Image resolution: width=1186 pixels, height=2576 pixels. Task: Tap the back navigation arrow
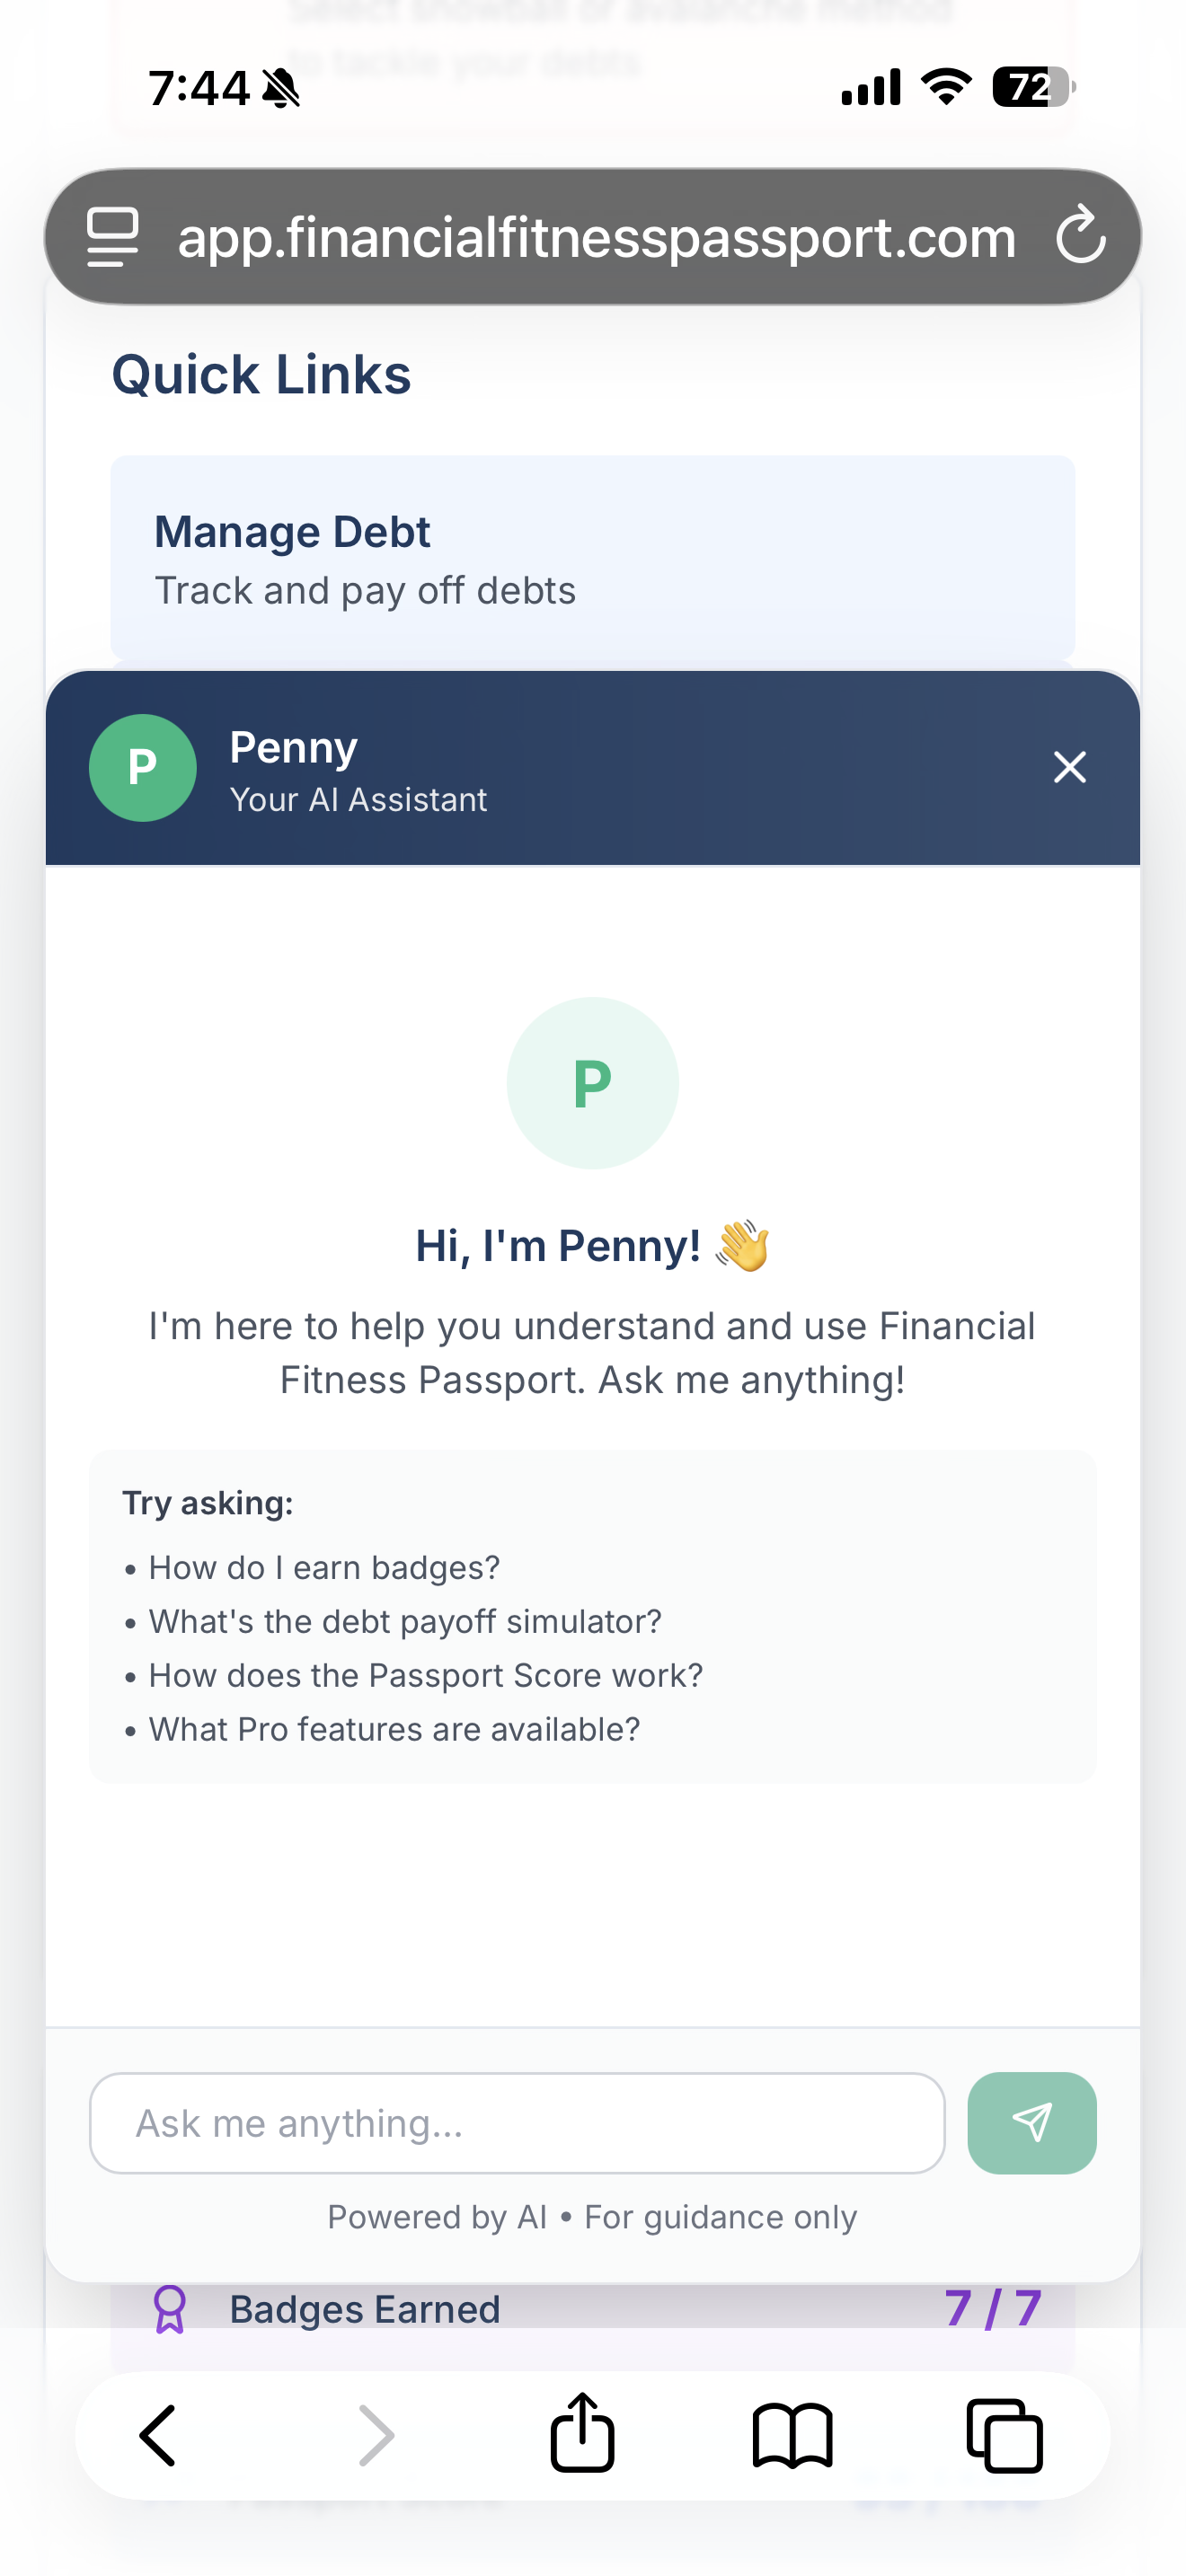158,2437
